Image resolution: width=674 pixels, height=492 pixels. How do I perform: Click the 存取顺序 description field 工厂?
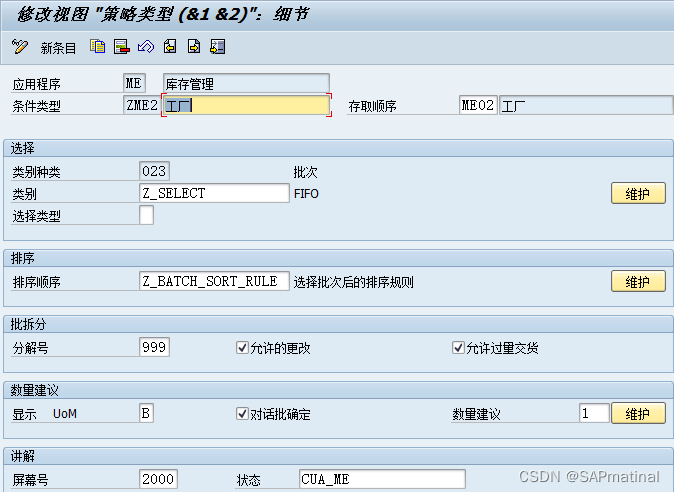[x=586, y=105]
